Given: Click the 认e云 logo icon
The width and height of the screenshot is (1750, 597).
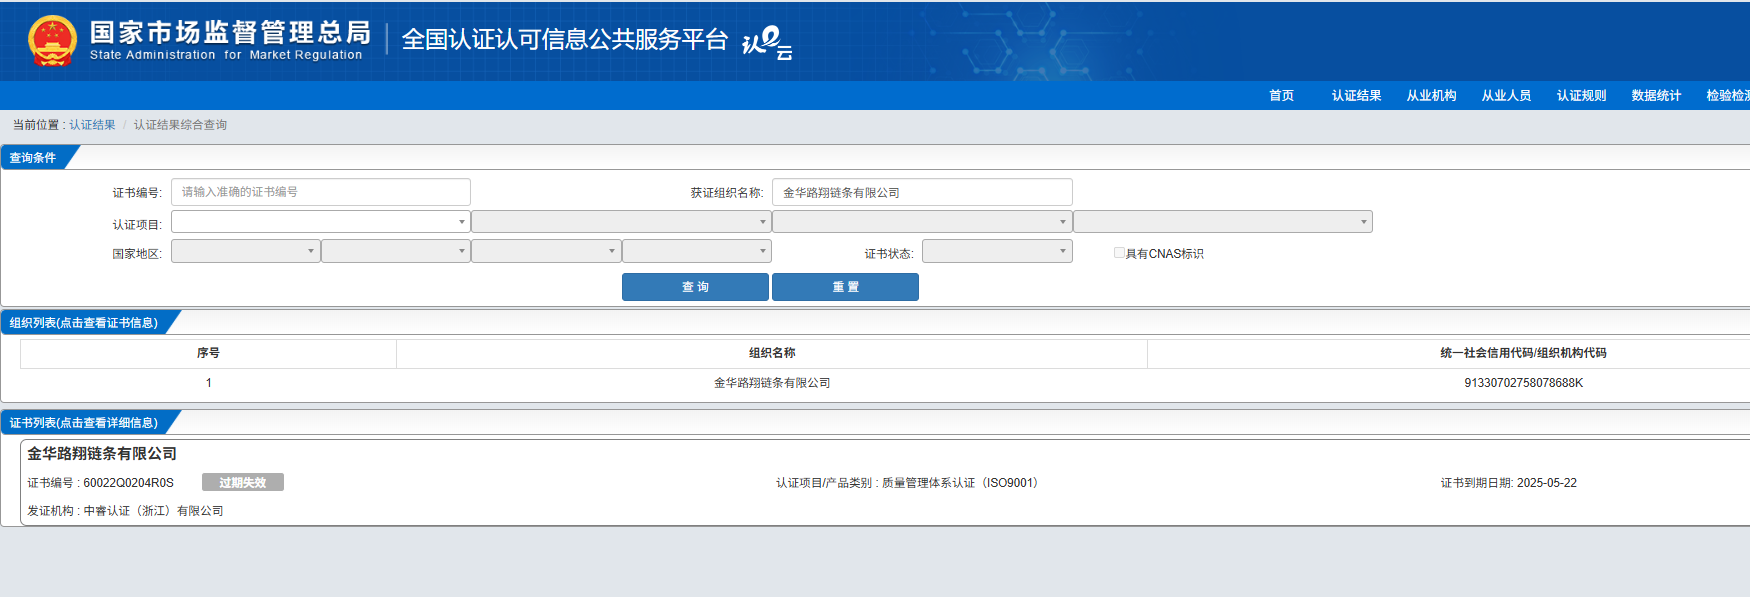Looking at the screenshot, I should pyautogui.click(x=767, y=42).
